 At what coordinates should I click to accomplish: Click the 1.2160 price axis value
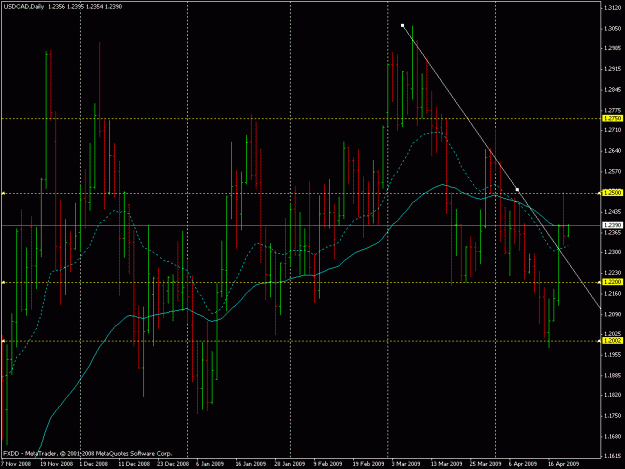tap(613, 294)
